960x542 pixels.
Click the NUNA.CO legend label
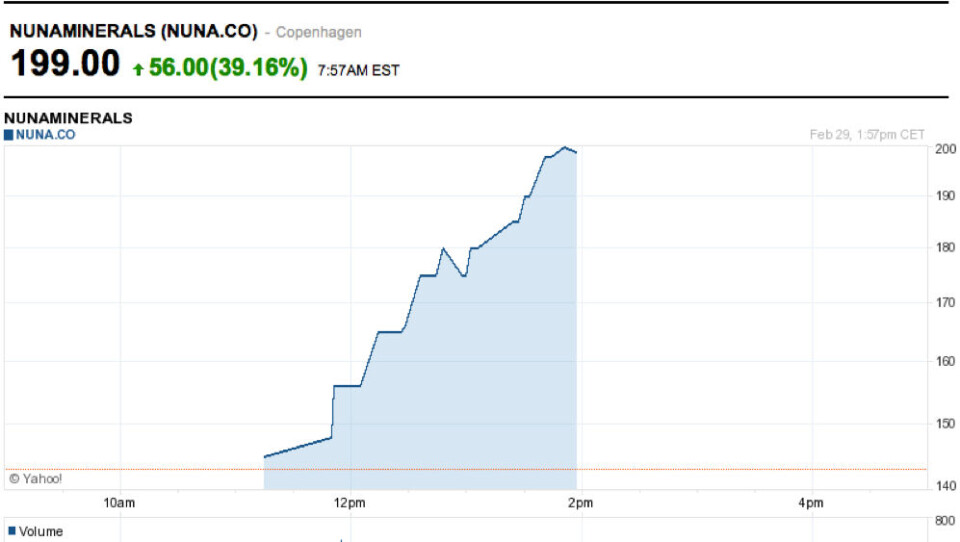click(45, 135)
